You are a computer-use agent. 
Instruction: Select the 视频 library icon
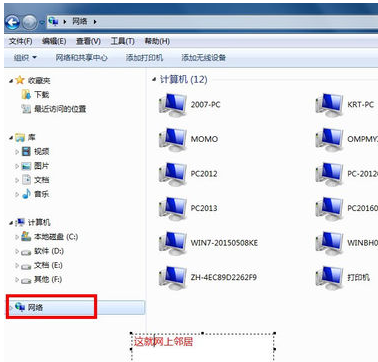(x=26, y=151)
